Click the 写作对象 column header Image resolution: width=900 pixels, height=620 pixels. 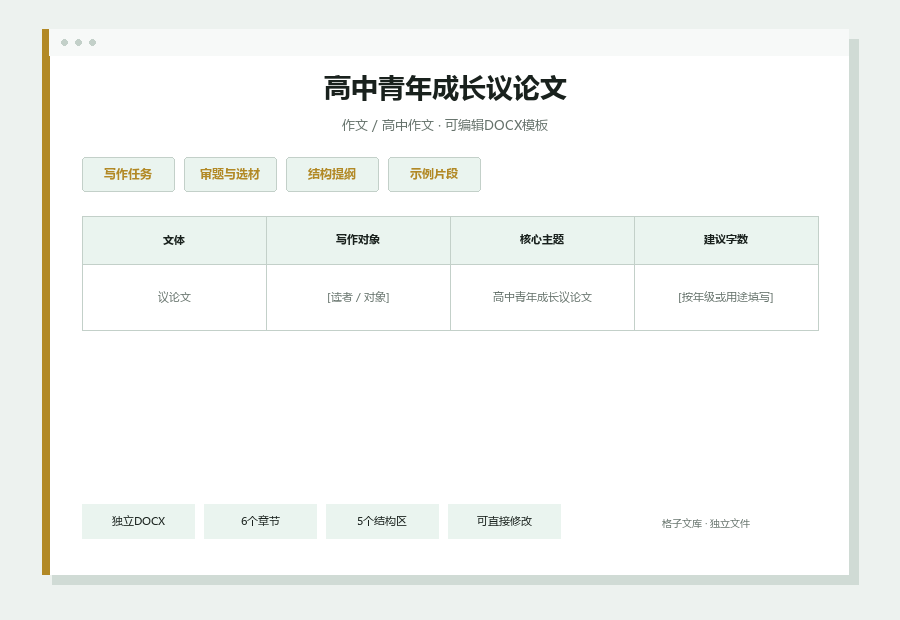pyautogui.click(x=358, y=241)
